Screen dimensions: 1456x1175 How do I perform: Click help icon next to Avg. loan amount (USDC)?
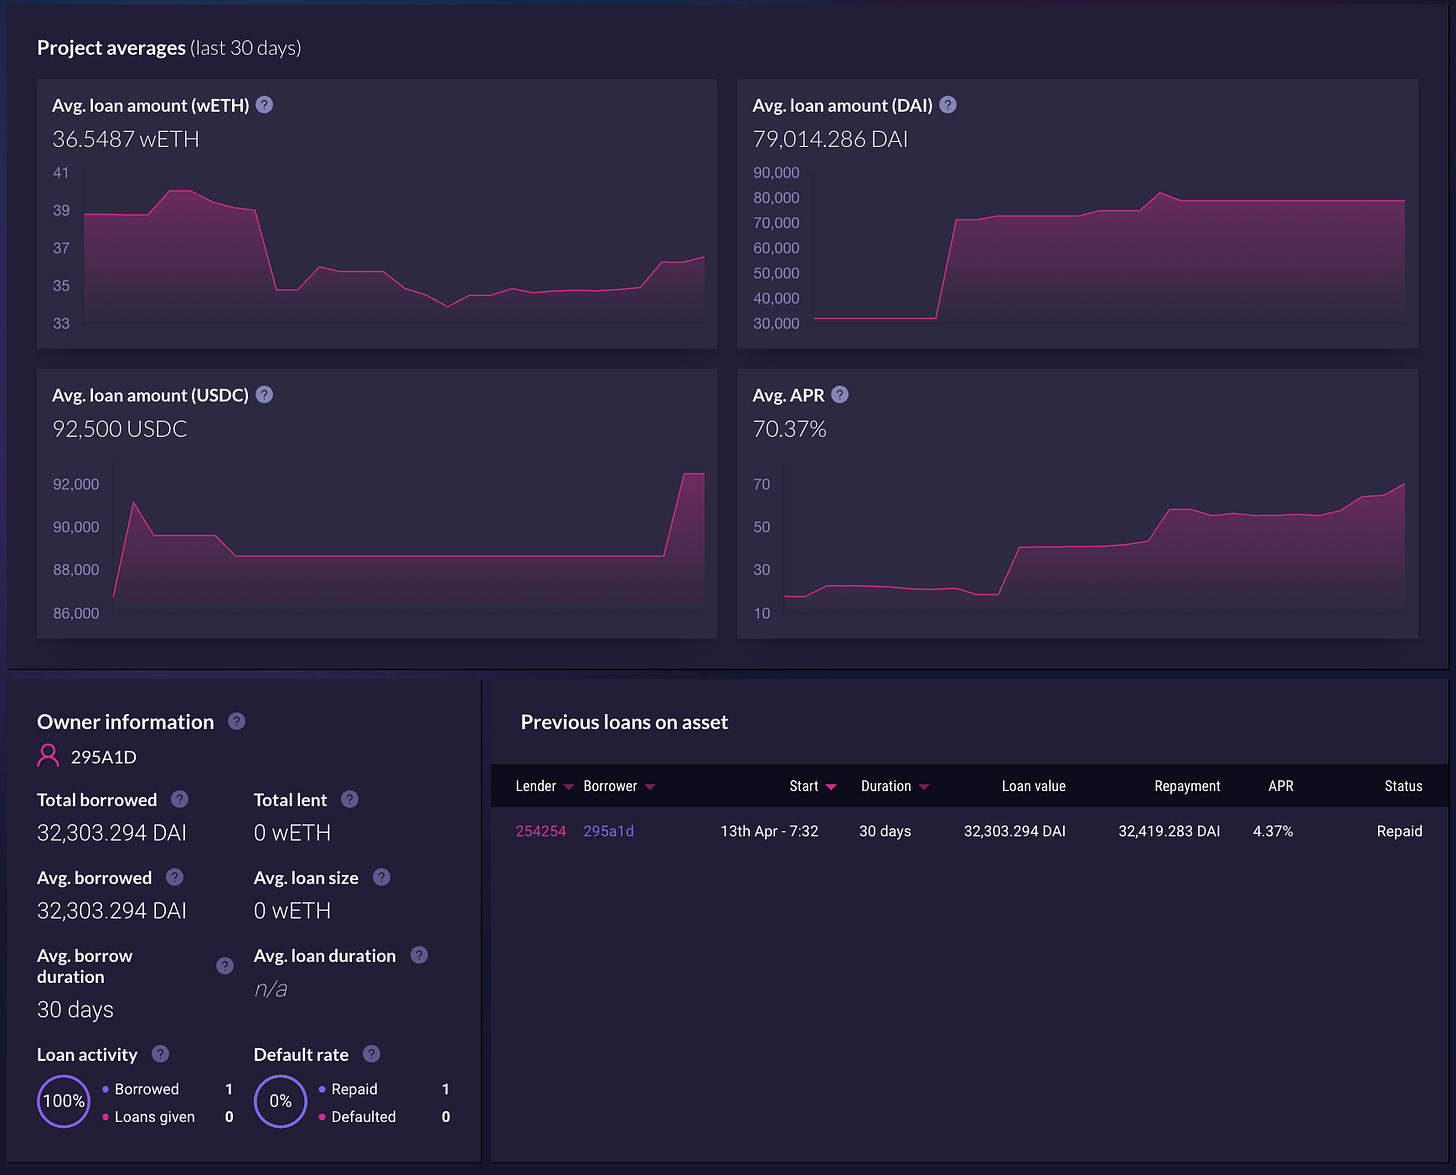click(264, 395)
